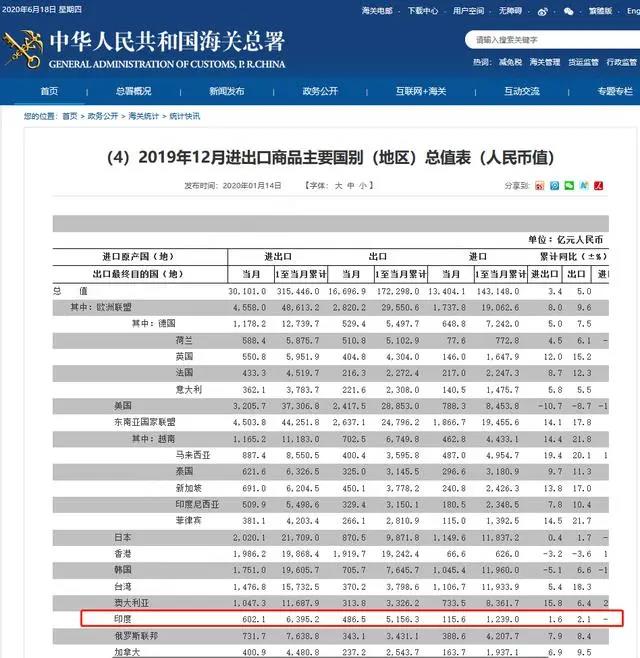The width and height of the screenshot is (640, 658).
Task: Set font size to 大 (large)
Action: click(338, 186)
